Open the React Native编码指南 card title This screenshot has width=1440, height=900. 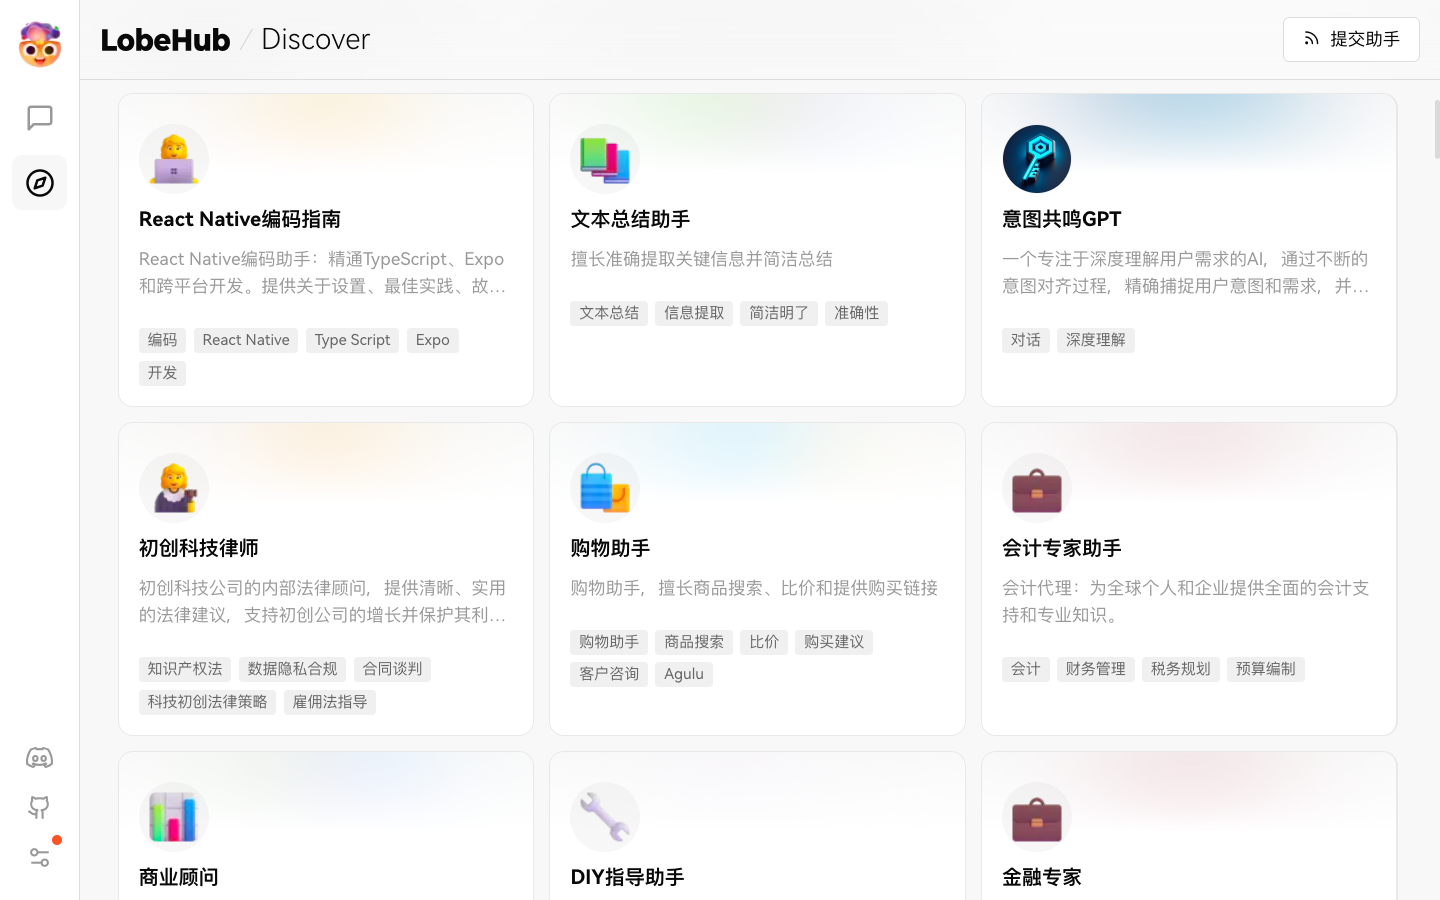[x=240, y=219]
